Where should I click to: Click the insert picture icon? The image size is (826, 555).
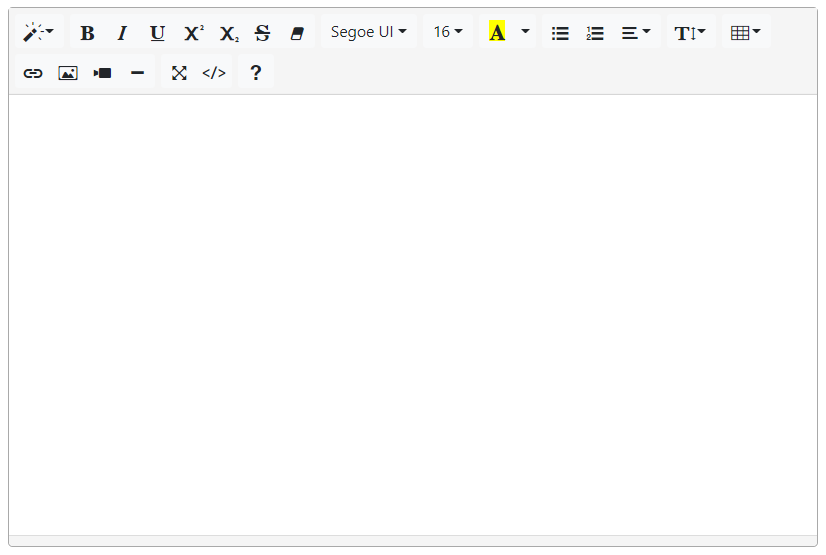click(67, 73)
